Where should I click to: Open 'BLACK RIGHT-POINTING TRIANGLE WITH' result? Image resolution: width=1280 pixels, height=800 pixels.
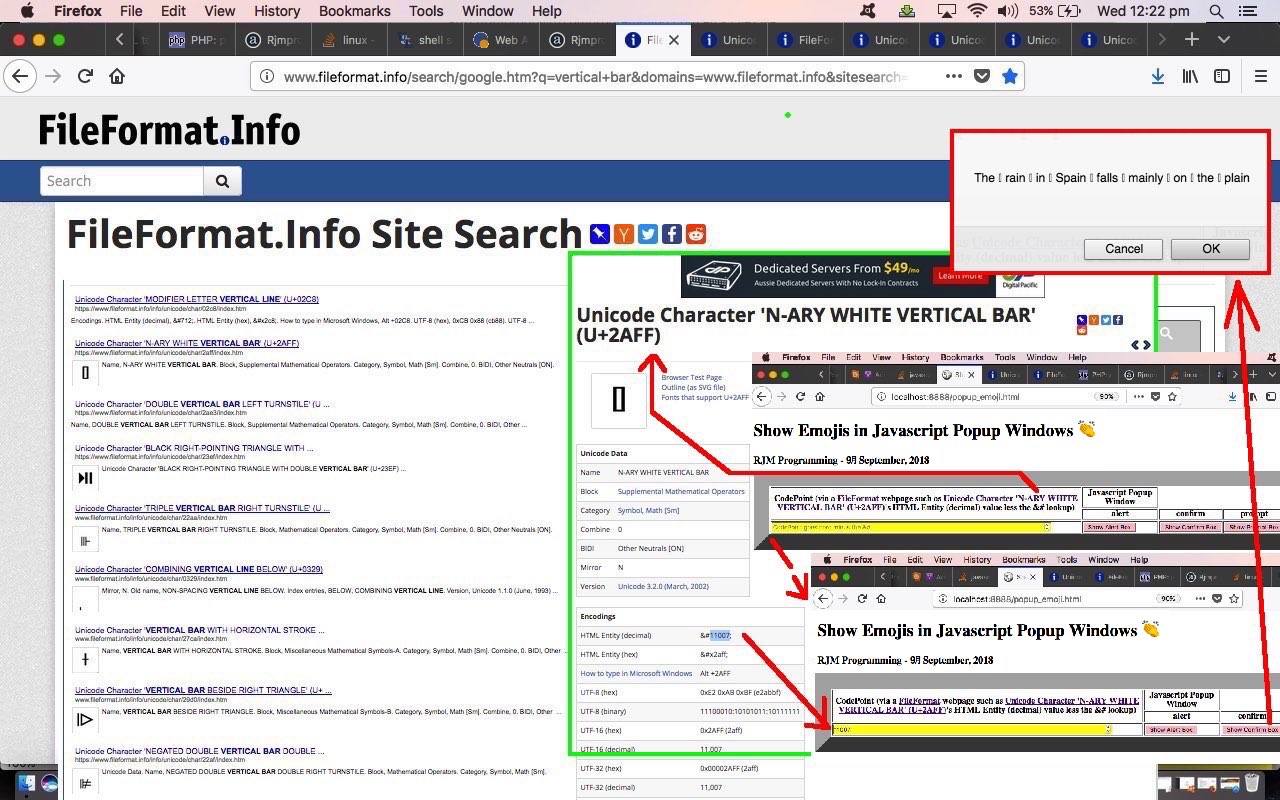(x=194, y=448)
